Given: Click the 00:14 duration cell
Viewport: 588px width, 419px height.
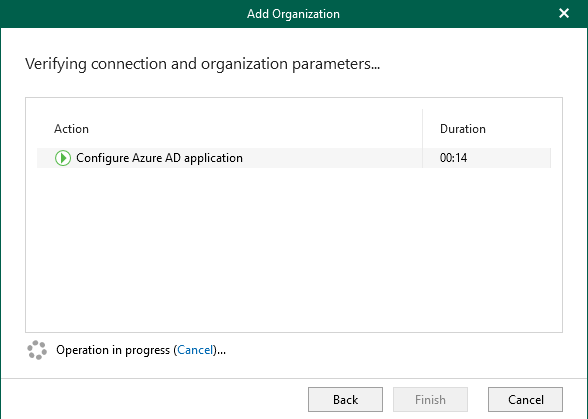Looking at the screenshot, I should click(x=453, y=158).
